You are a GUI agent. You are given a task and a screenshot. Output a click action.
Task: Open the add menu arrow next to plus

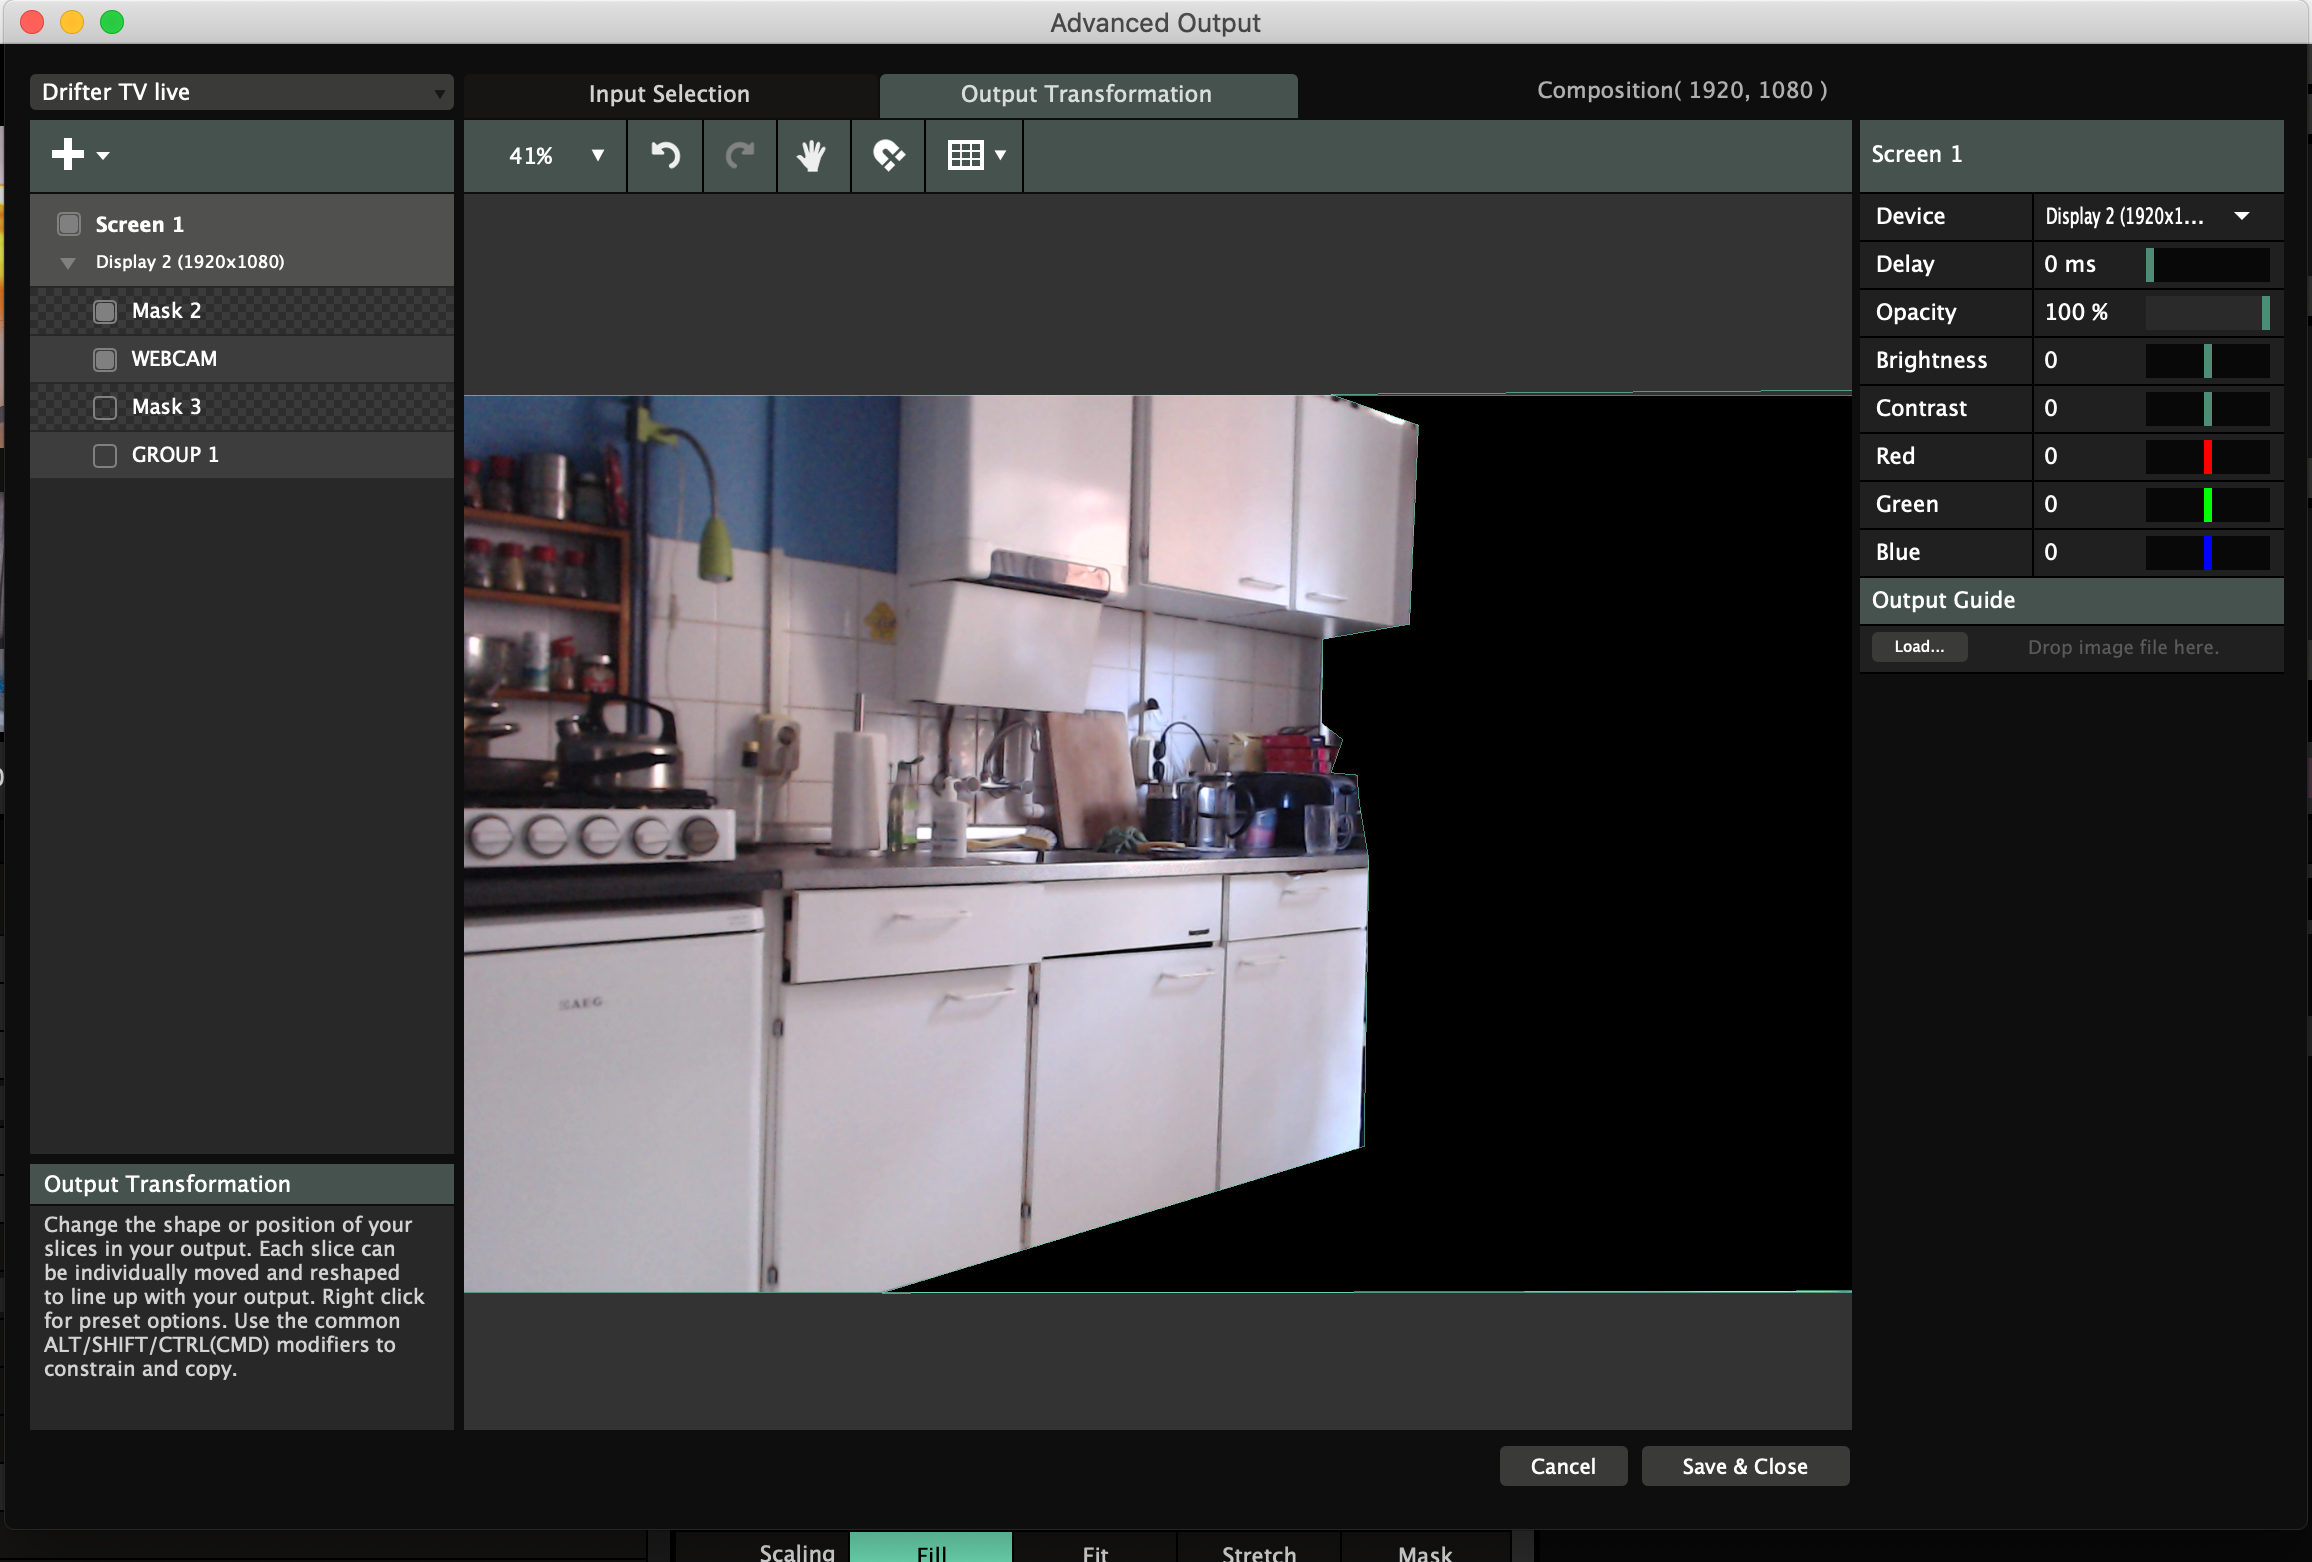(x=103, y=156)
